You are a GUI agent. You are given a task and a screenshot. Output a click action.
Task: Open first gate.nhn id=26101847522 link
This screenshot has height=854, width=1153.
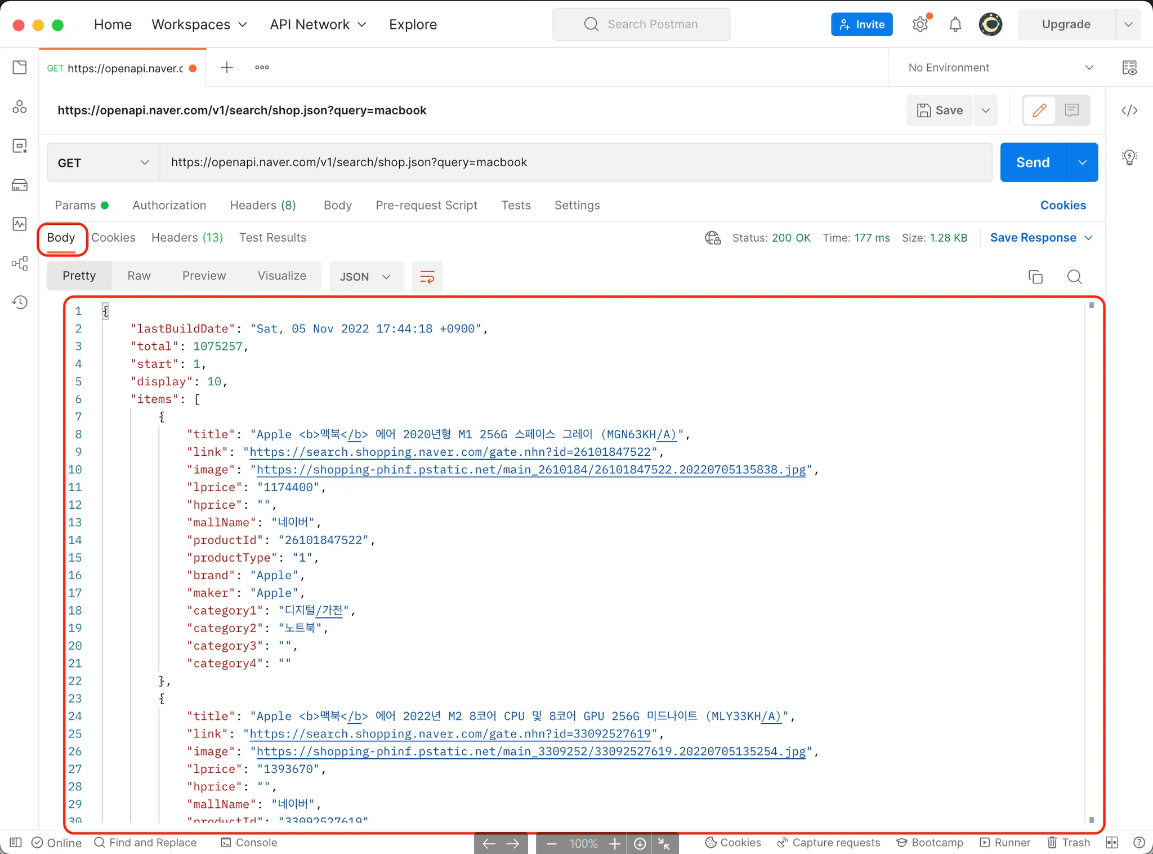[450, 452]
